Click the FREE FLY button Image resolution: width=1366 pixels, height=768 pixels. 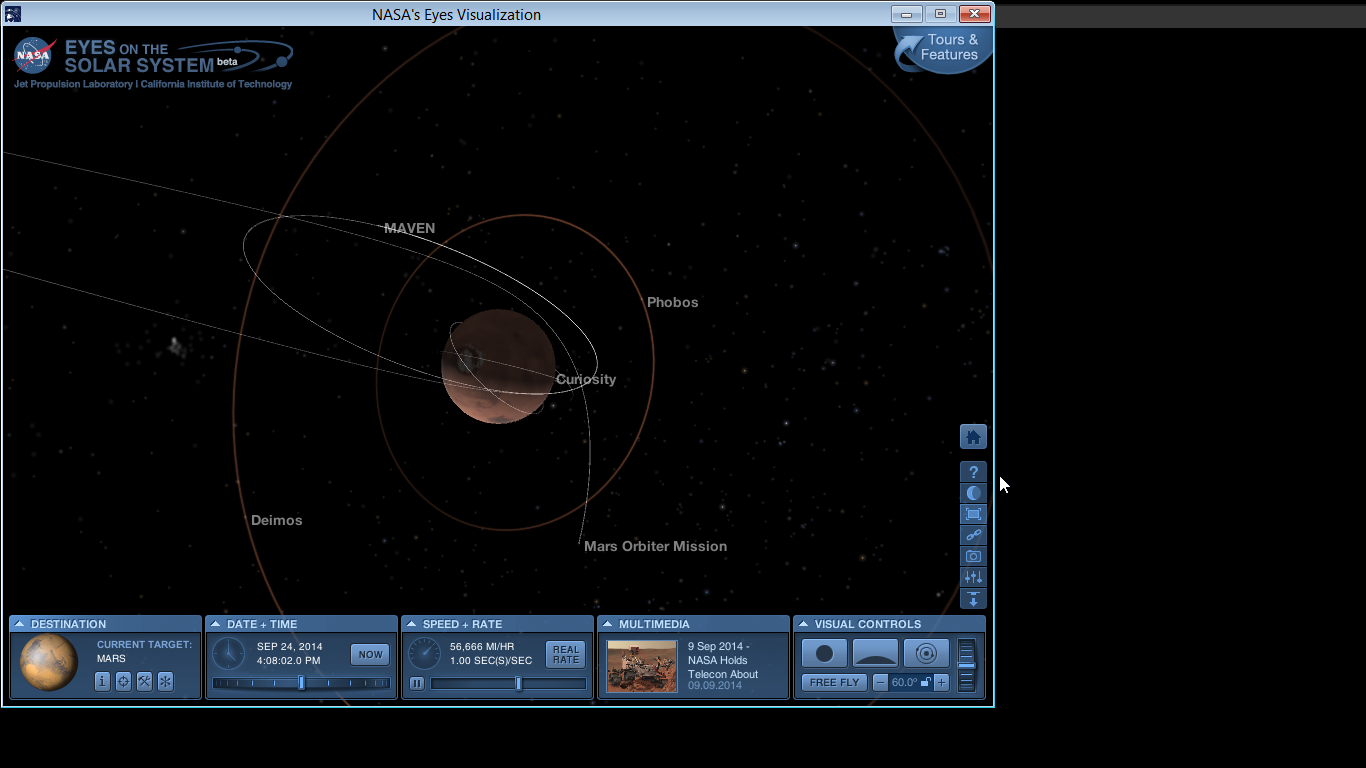pyautogui.click(x=834, y=683)
